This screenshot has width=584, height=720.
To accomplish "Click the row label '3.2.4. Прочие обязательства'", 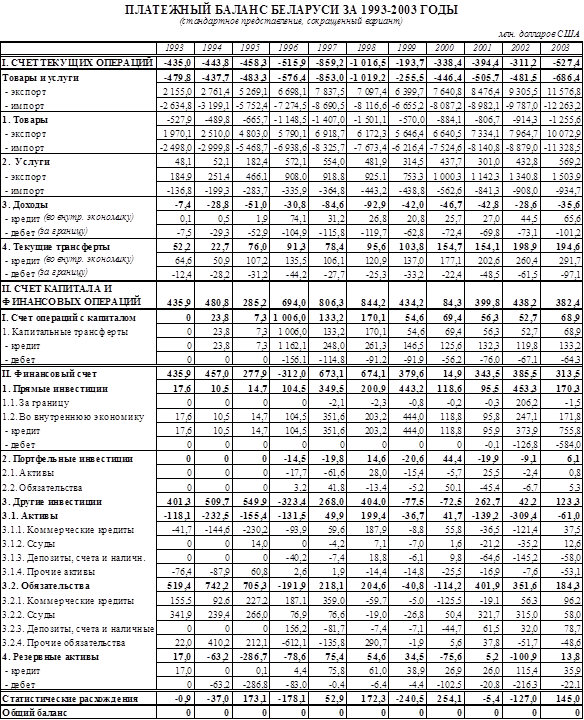I will 64,643.
